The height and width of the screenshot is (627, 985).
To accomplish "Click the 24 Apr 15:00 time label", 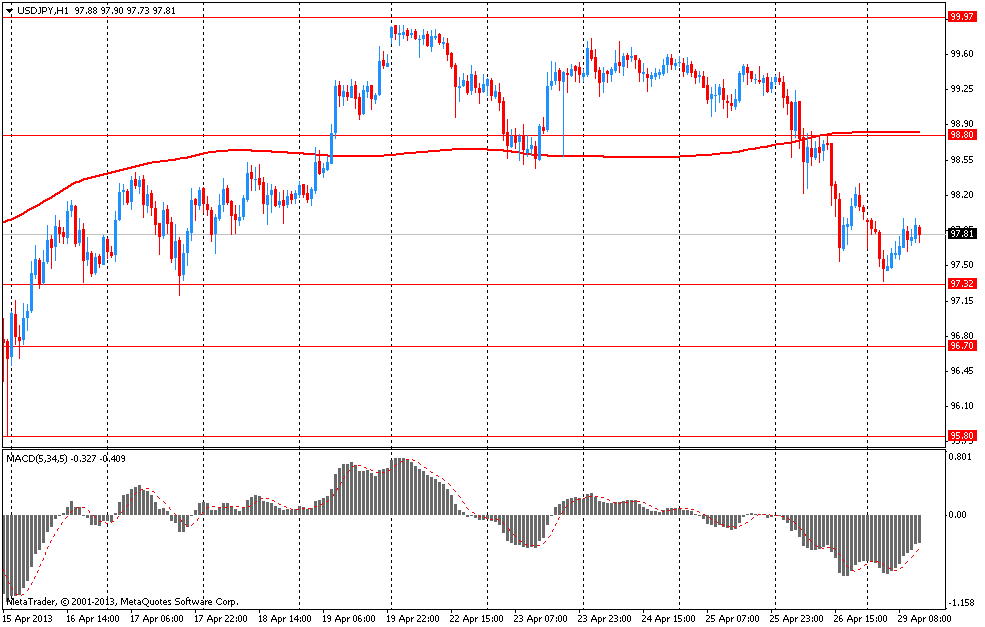I will pos(669,618).
